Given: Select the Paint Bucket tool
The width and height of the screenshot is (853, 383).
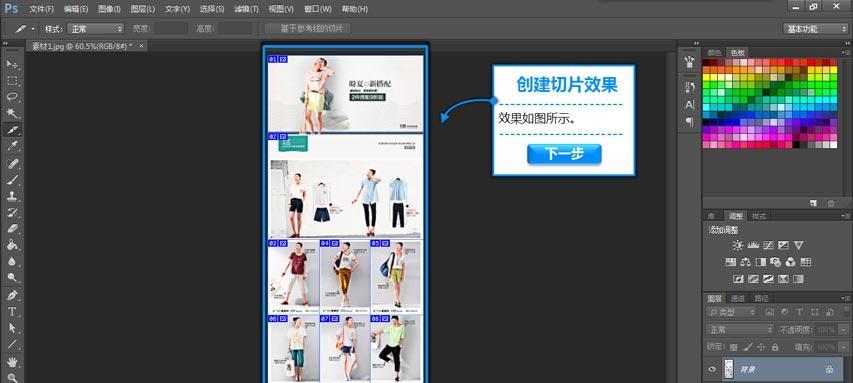Looking at the screenshot, I should (x=12, y=245).
